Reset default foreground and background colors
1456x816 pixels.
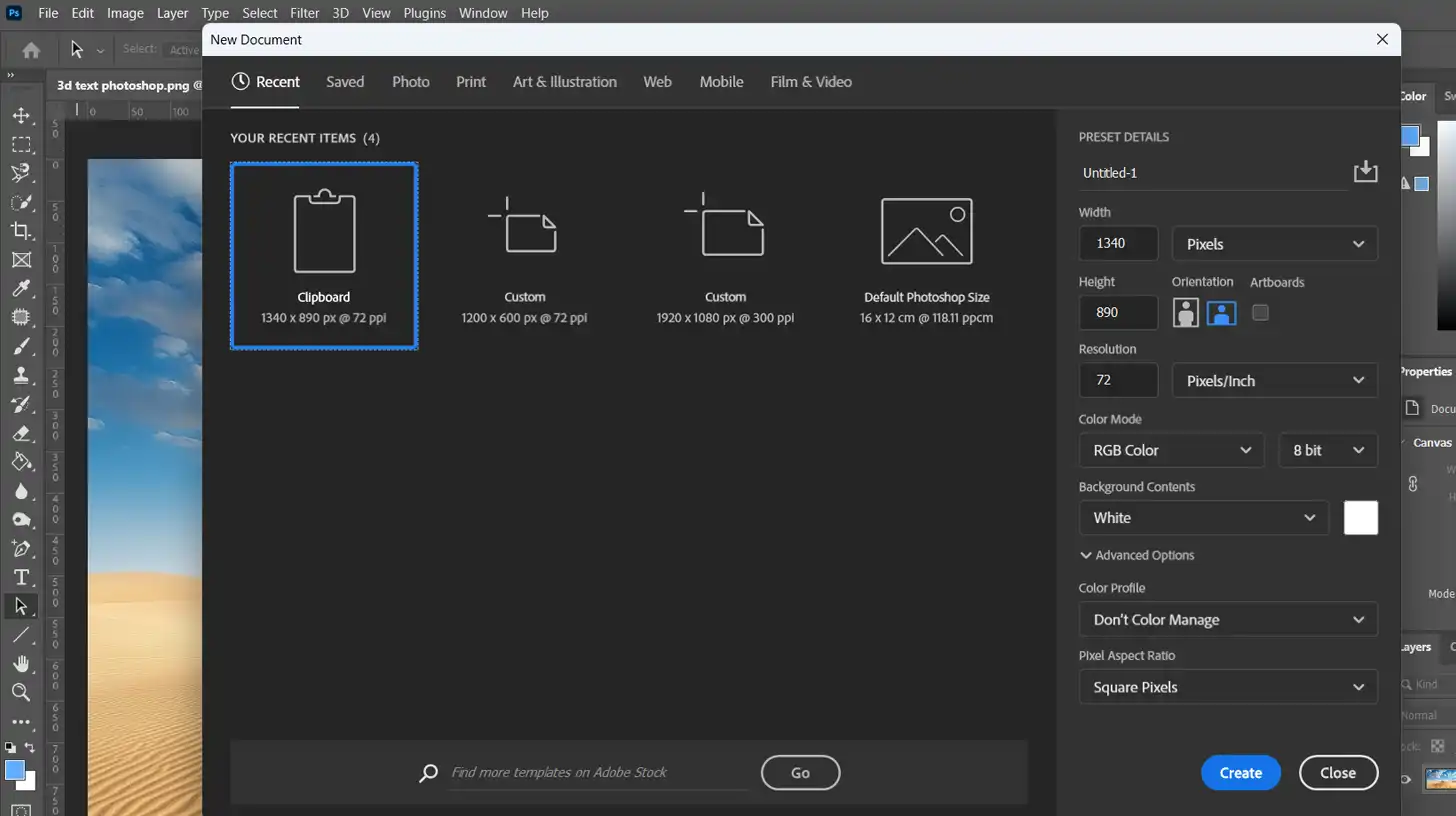click(x=10, y=747)
